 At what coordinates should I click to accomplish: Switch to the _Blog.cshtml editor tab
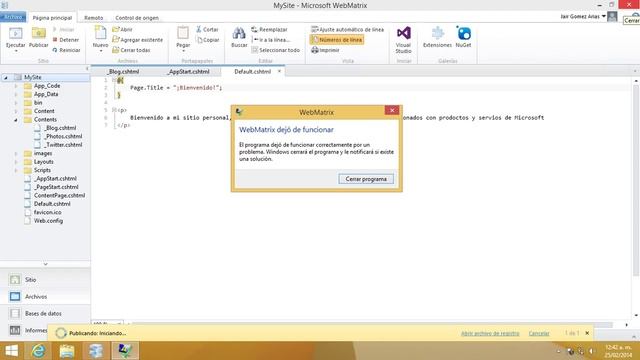point(123,71)
